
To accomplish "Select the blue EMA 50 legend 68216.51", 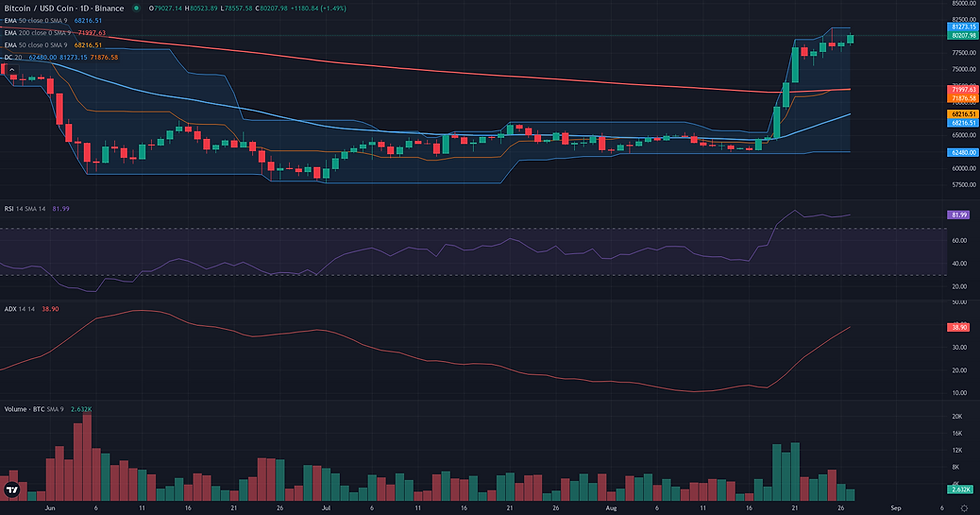I will 53,21.
